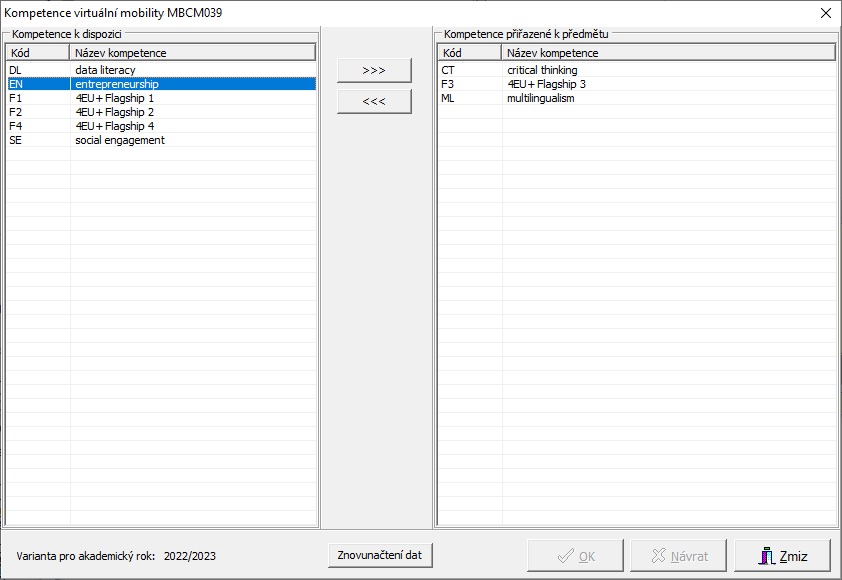Select data literacy in available list
Viewport: 842px width, 580px height.
point(105,70)
